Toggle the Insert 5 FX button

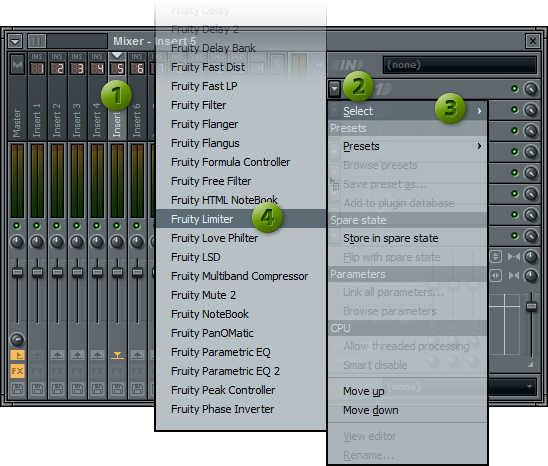(117, 371)
